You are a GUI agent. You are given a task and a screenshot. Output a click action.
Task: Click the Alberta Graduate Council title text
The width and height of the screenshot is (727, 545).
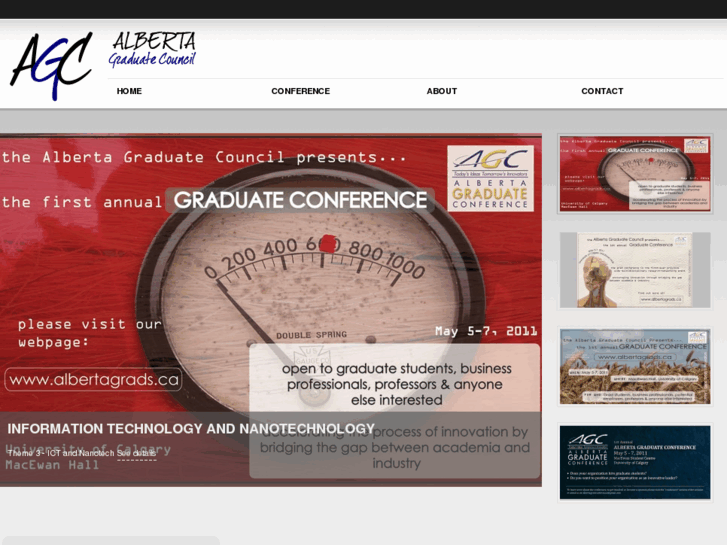coord(152,49)
